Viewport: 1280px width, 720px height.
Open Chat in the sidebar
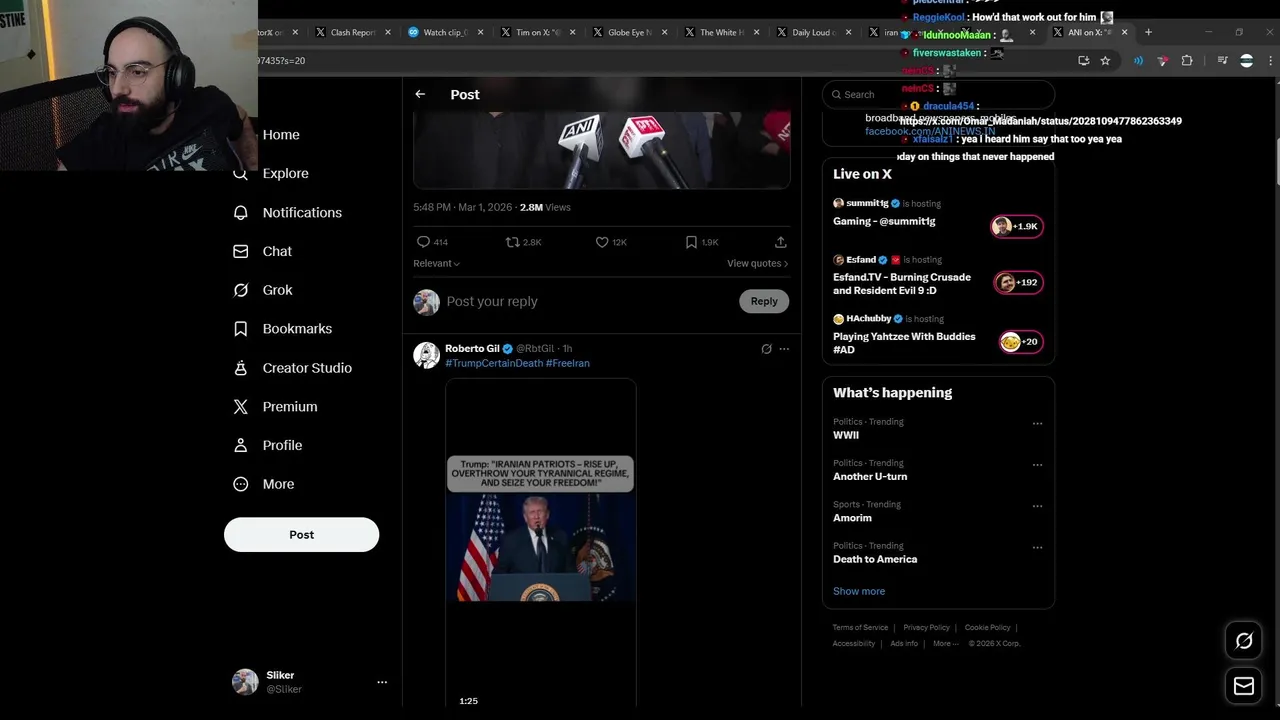(277, 251)
